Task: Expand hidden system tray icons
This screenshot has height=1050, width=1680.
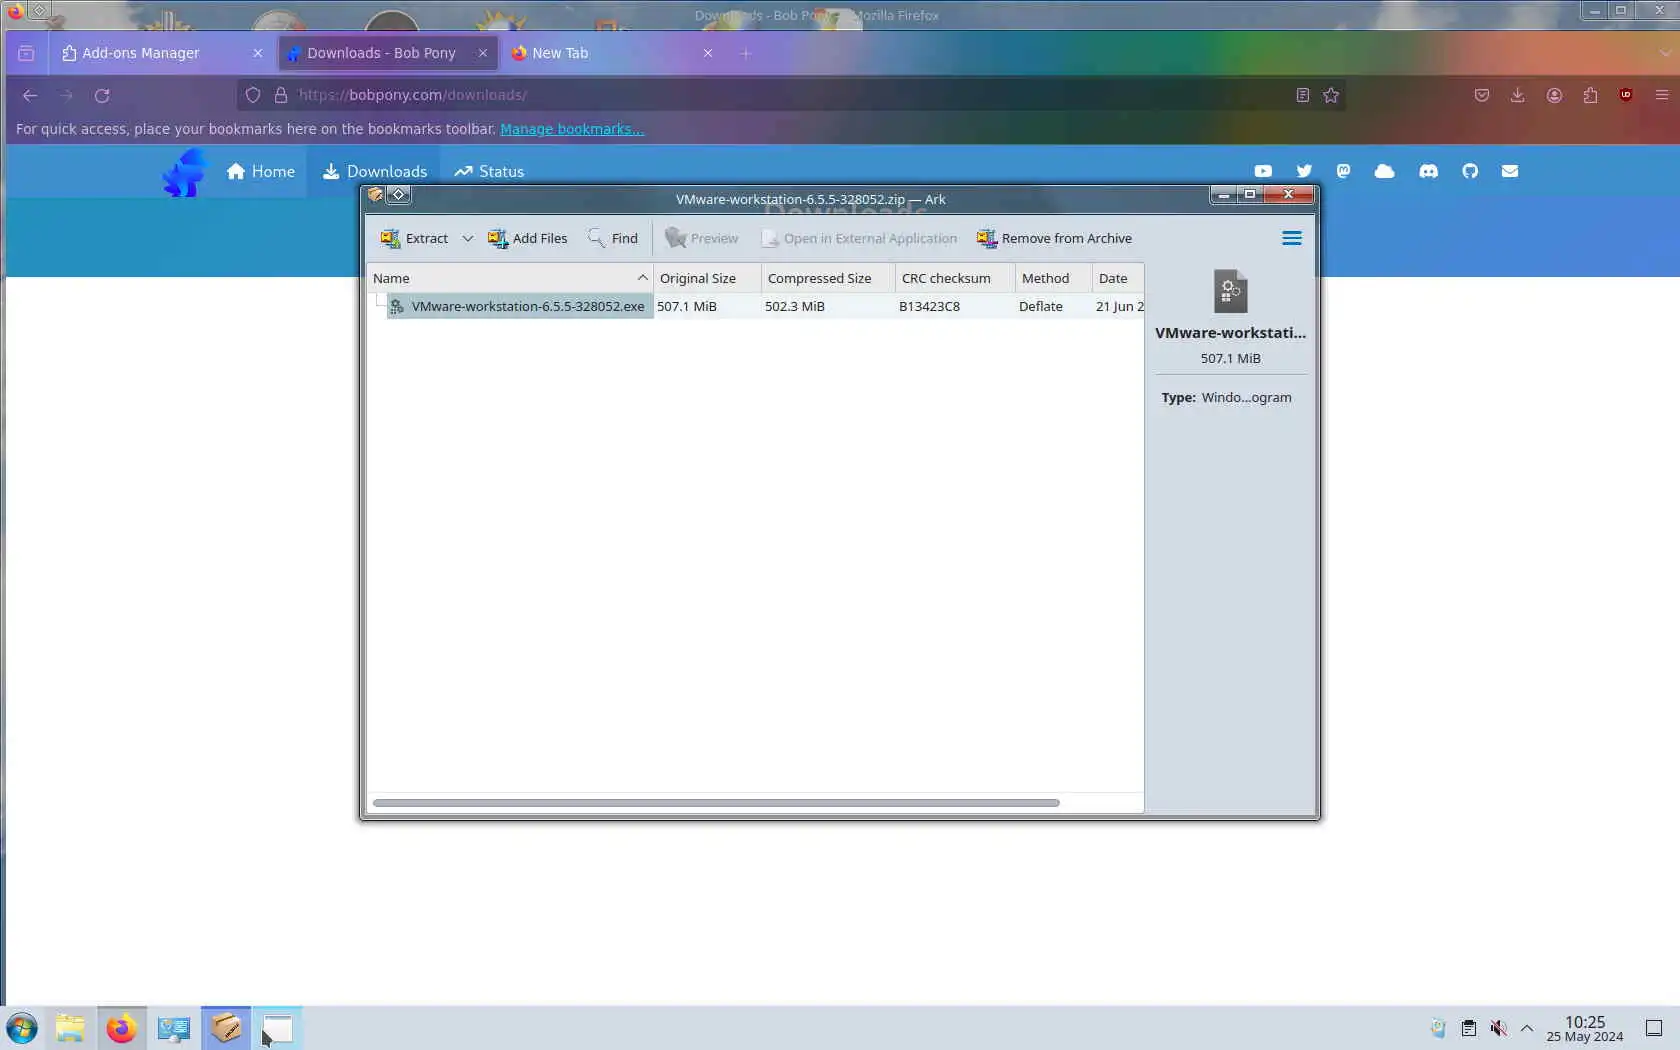Action: click(1527, 1028)
